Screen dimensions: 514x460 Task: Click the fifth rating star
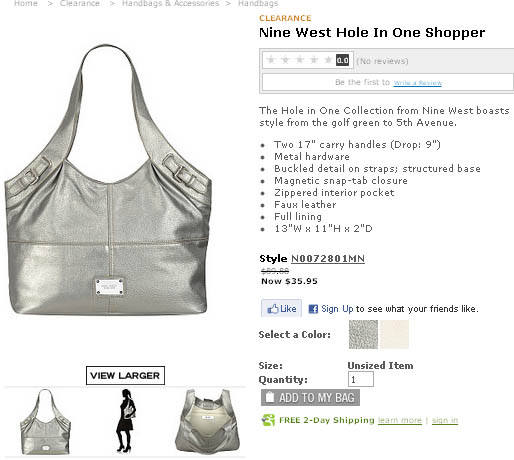coord(328,60)
